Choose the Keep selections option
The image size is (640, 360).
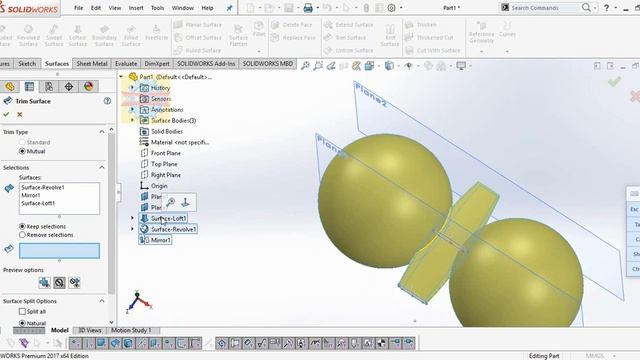[x=22, y=226]
